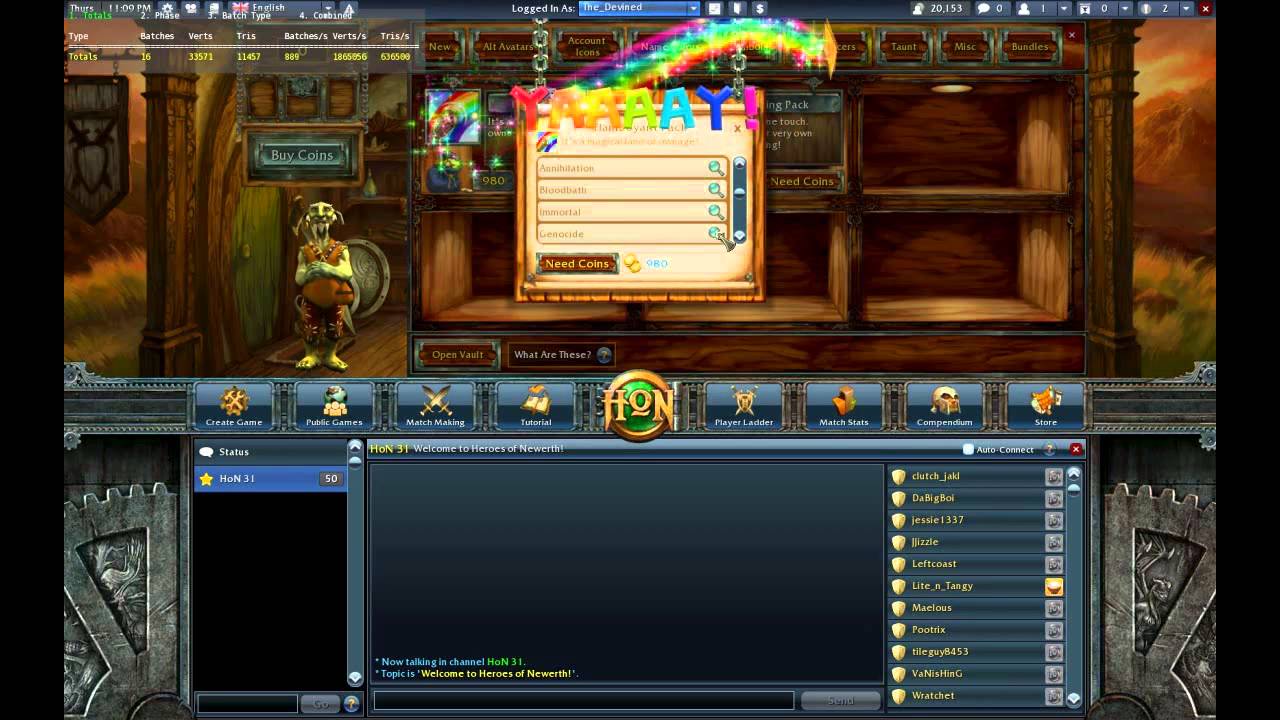The height and width of the screenshot is (720, 1280).
Task: Select user jessie1337 in the list
Action: coord(976,521)
